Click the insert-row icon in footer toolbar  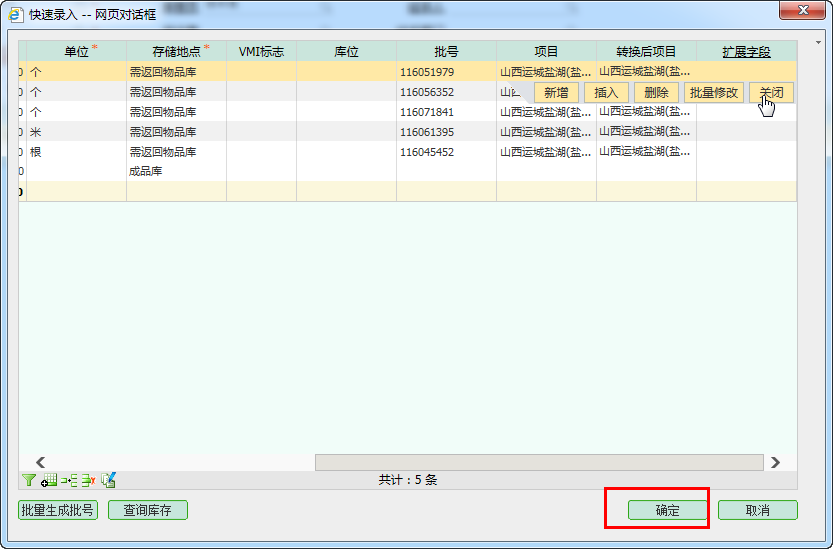tap(68, 480)
